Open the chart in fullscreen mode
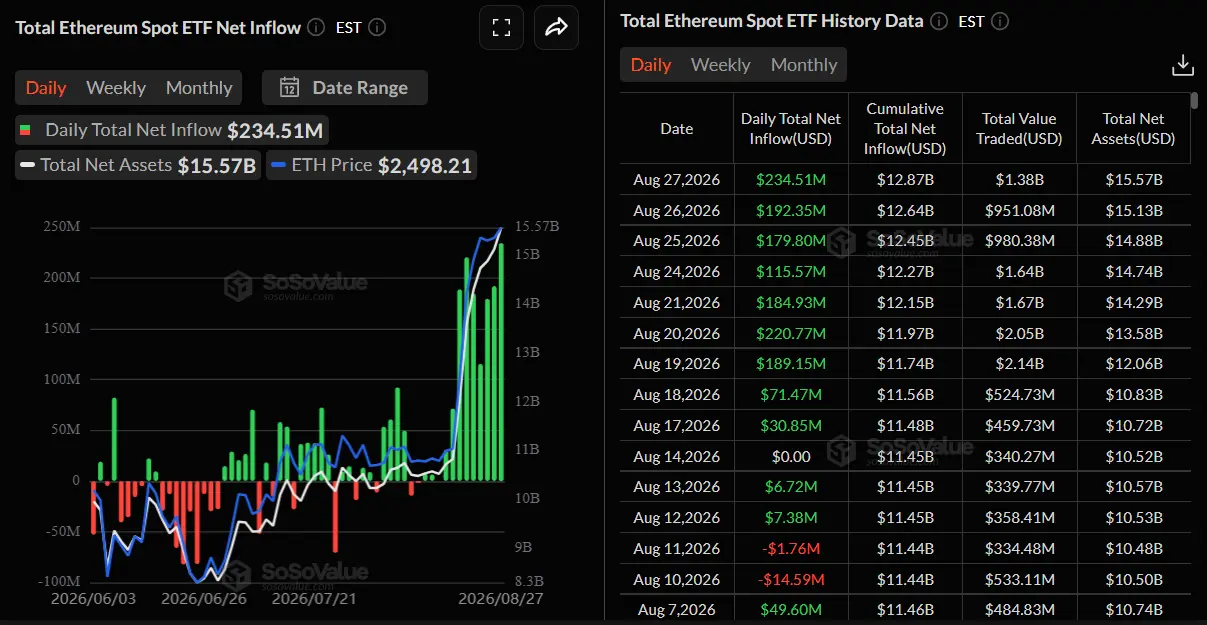1207x625 pixels. click(501, 27)
